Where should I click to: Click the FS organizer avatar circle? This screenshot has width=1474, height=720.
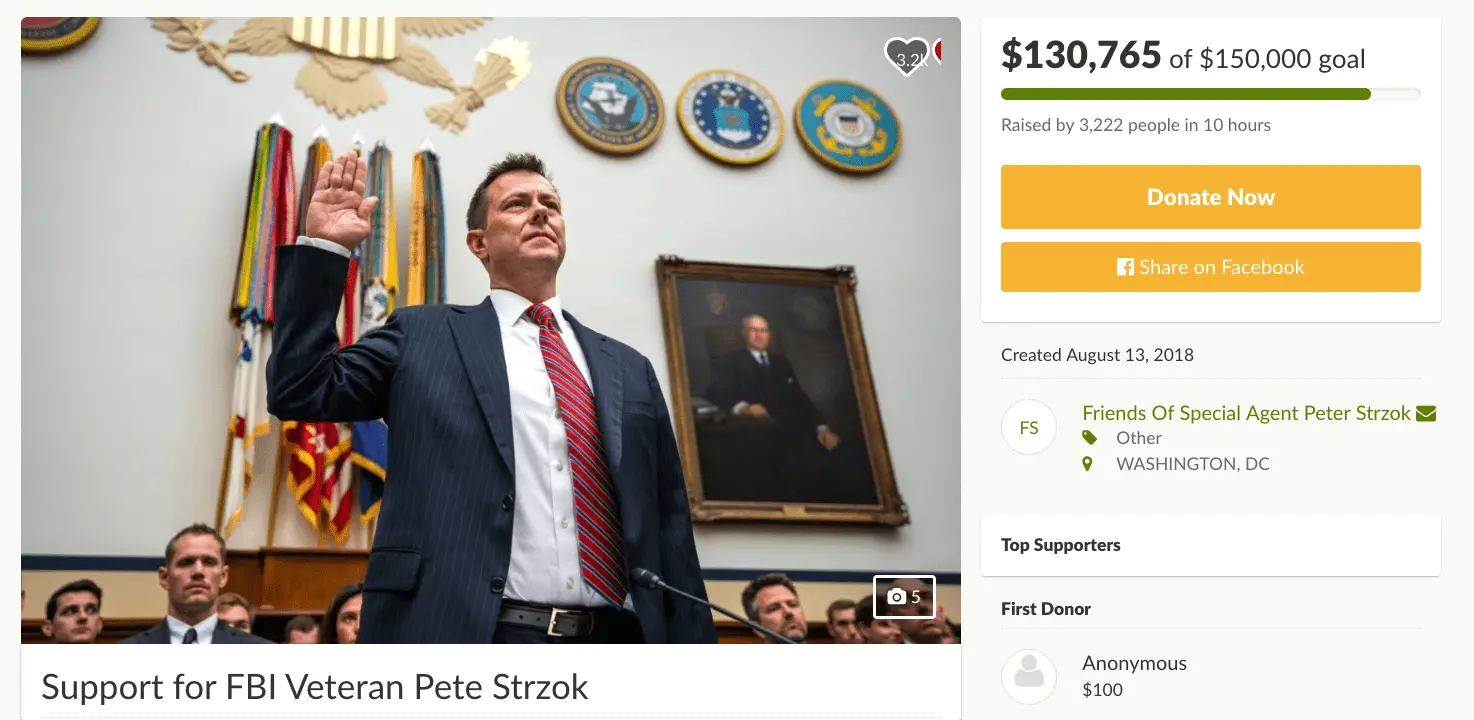[x=1029, y=428]
